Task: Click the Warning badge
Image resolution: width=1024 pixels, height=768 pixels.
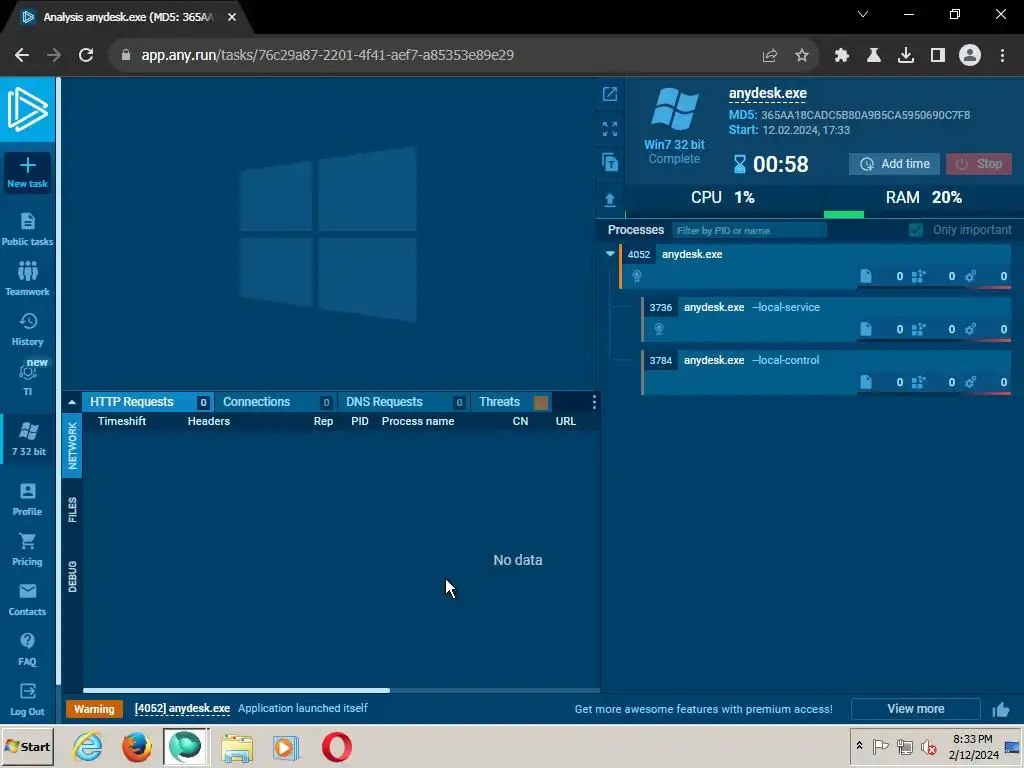Action: click(x=94, y=709)
